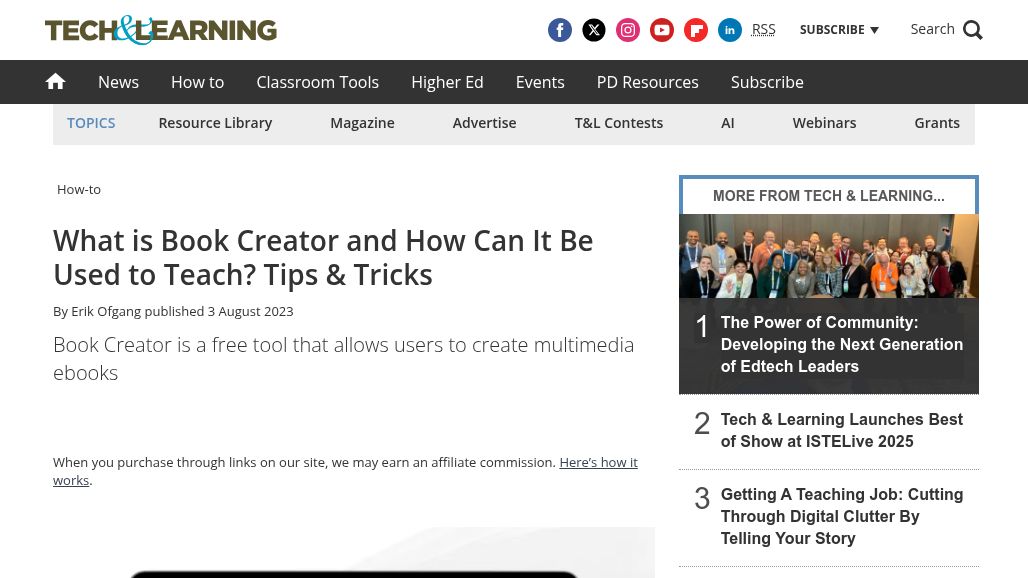The width and height of the screenshot is (1028, 578).
Task: Open the Magazine topic link
Action: 363,123
